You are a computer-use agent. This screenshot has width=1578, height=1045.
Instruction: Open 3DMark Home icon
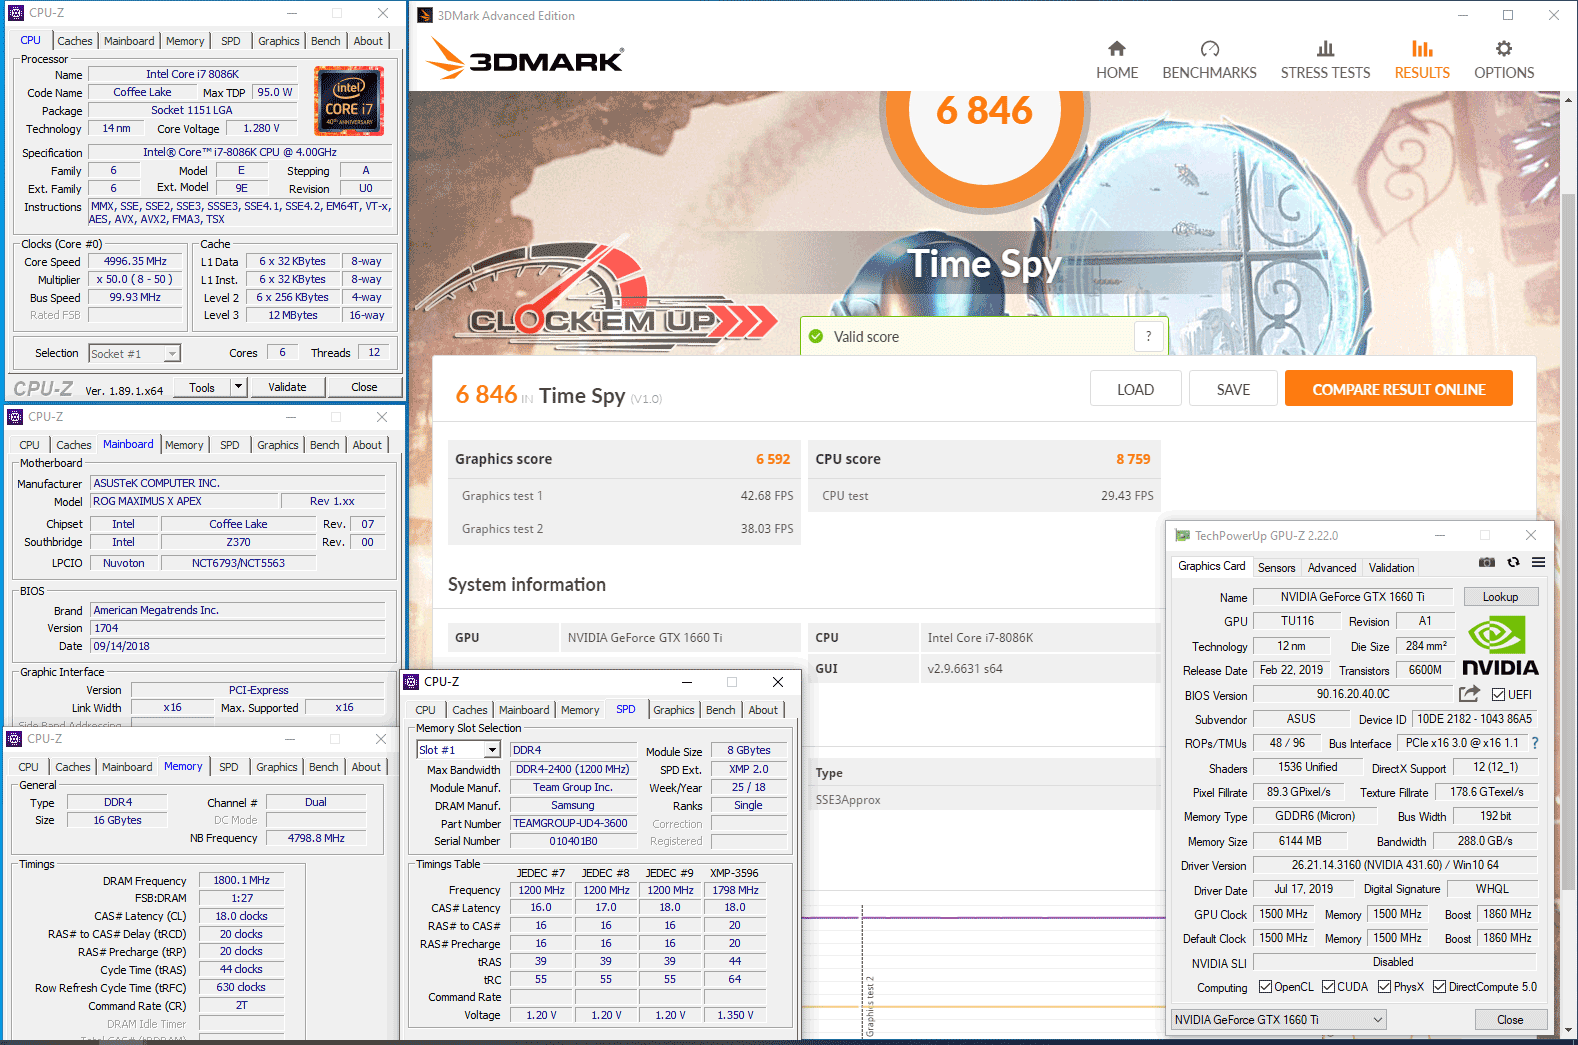[1116, 49]
